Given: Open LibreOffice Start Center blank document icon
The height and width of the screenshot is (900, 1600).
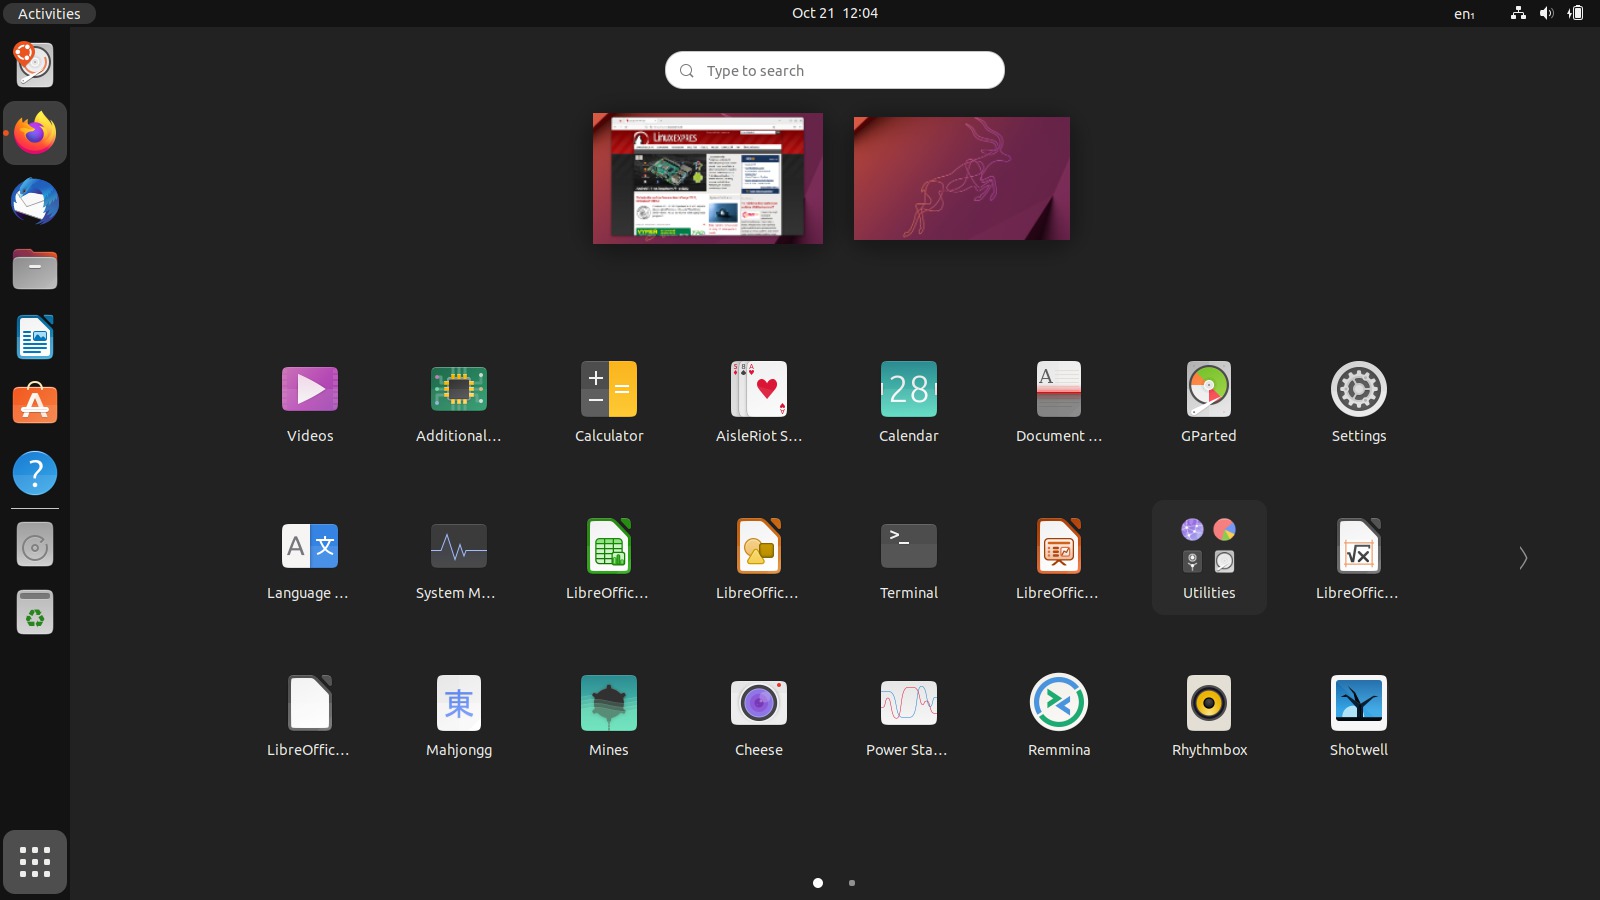Looking at the screenshot, I should pos(310,716).
